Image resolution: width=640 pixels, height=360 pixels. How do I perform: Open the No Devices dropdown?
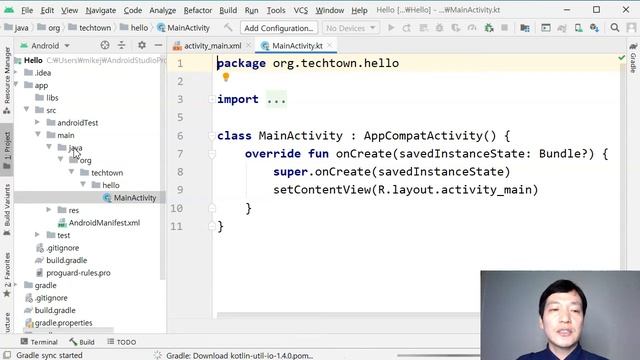tap(351, 28)
